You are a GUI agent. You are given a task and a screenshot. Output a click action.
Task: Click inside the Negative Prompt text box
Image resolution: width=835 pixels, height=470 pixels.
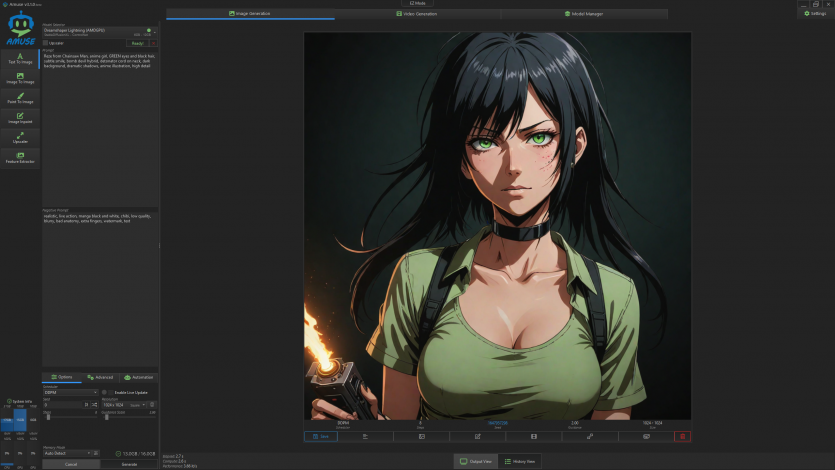(99, 280)
